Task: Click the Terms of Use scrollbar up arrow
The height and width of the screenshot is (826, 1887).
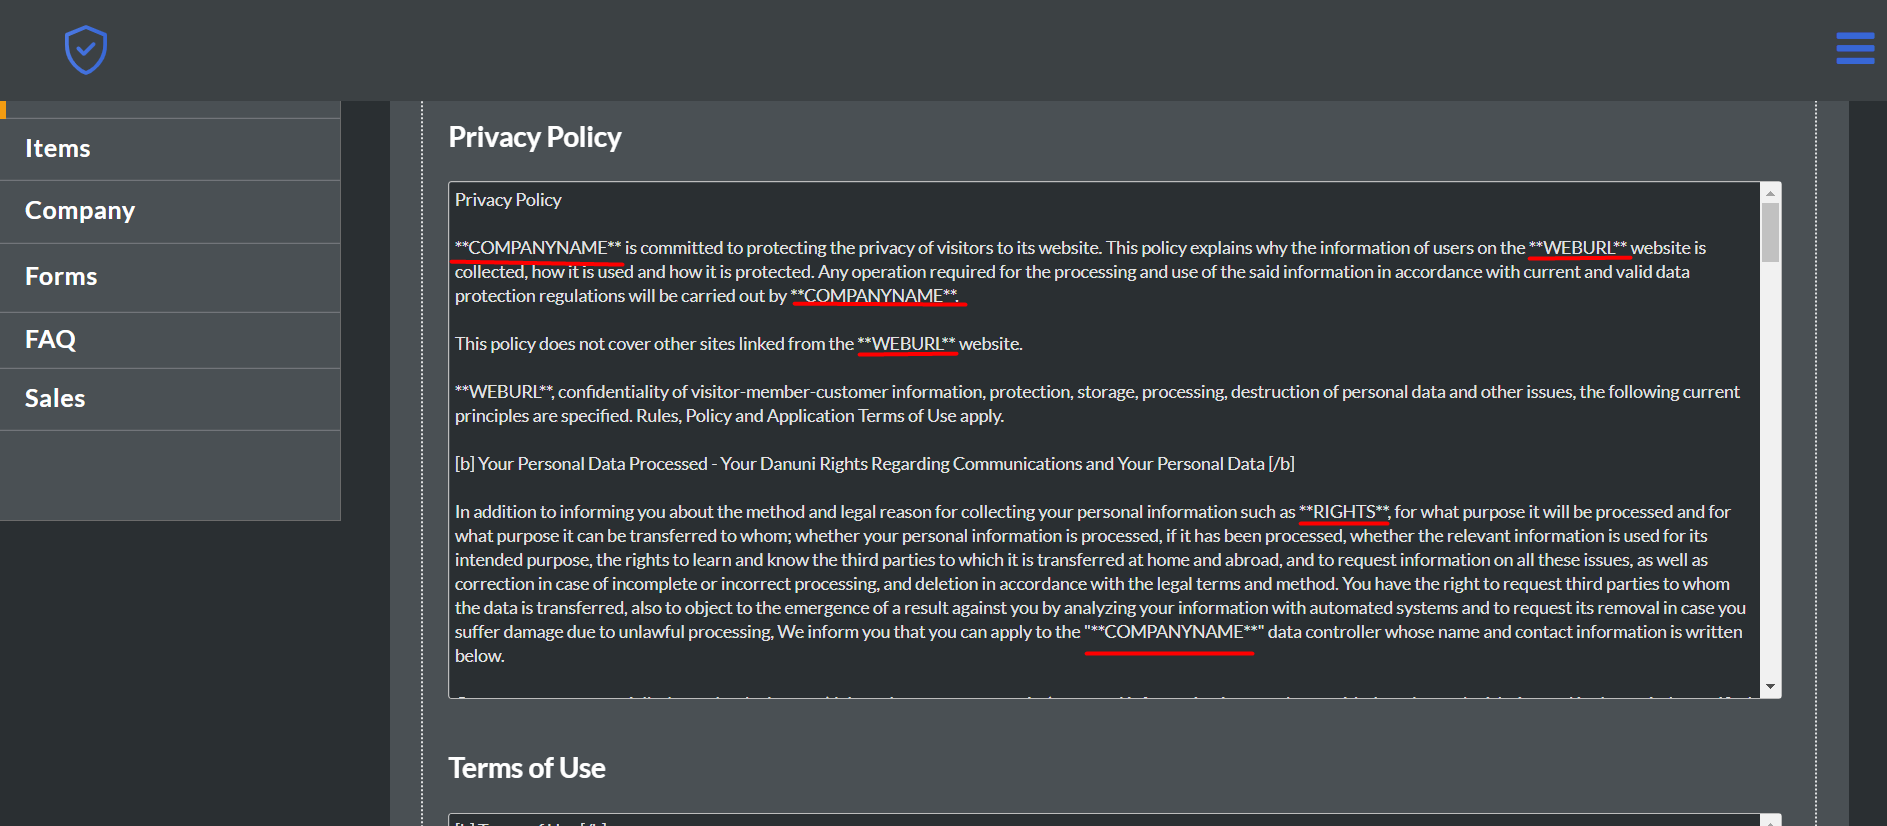Action: pos(1770,821)
